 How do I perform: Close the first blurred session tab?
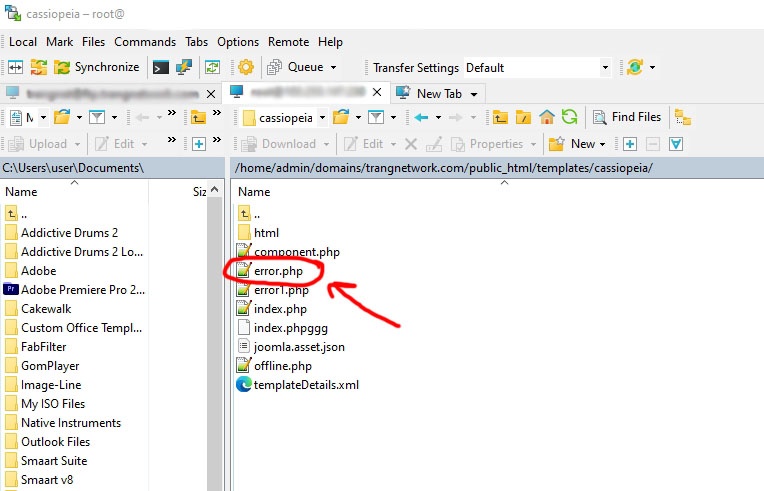(211, 94)
